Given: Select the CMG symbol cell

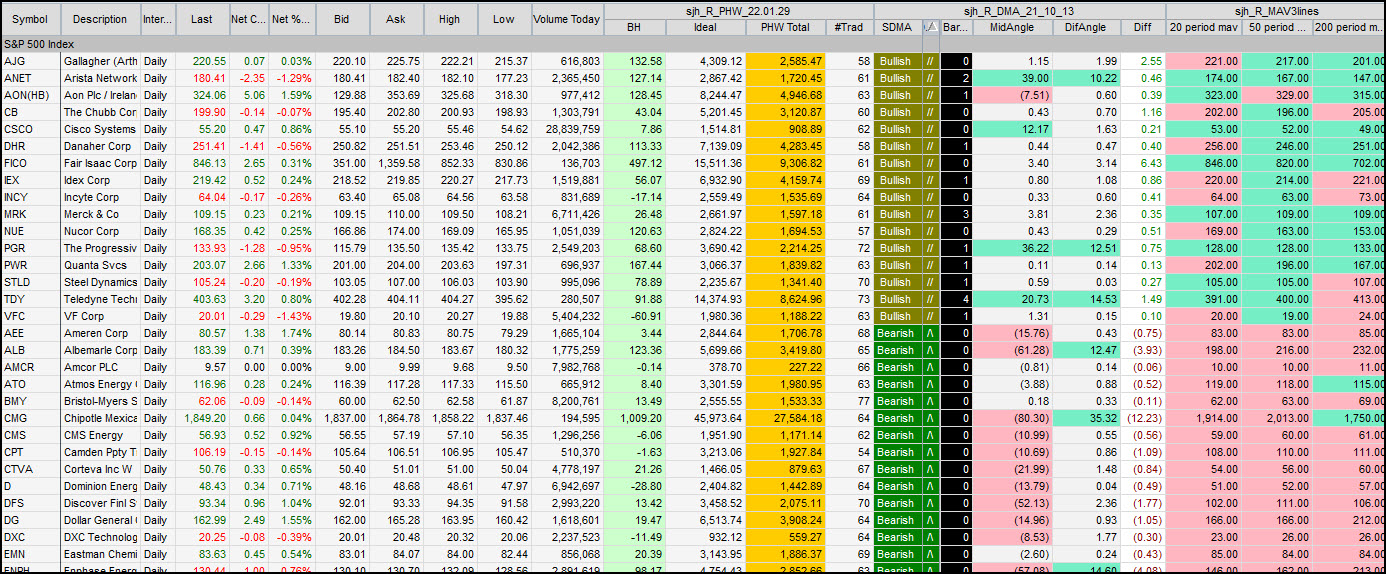Looking at the screenshot, I should point(30,418).
